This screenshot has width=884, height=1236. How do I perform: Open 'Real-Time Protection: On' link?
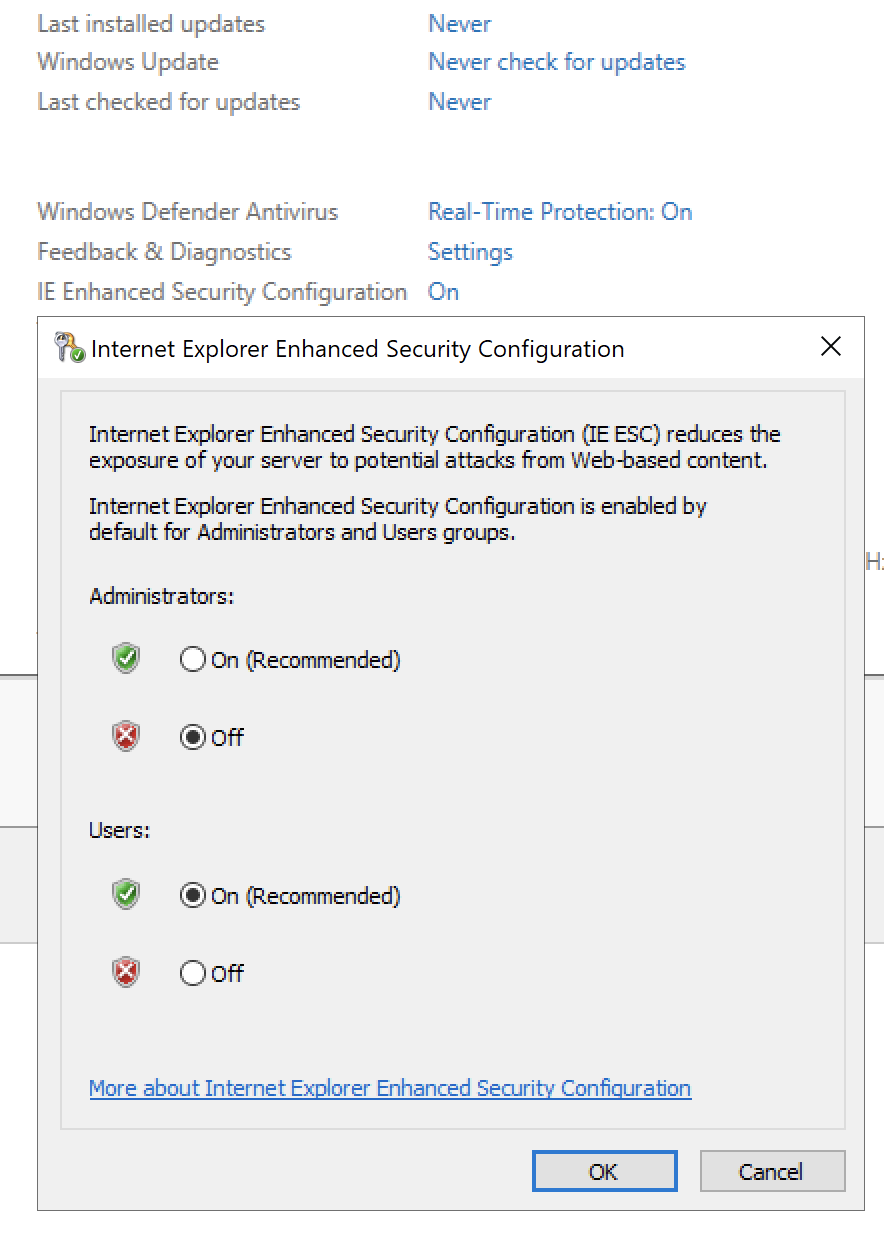click(560, 212)
